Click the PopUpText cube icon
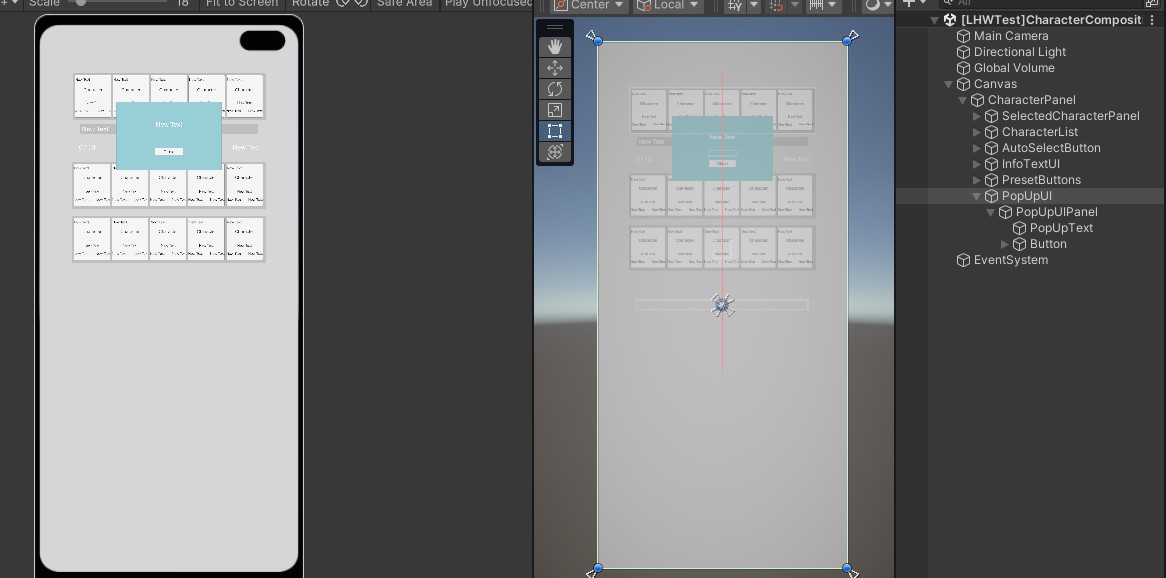 [1020, 228]
